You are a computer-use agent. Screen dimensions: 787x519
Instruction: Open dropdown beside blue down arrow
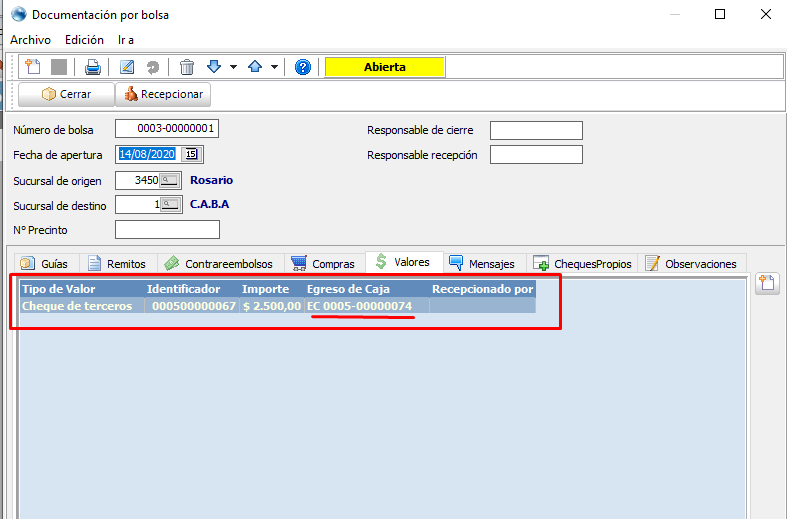(x=233, y=67)
